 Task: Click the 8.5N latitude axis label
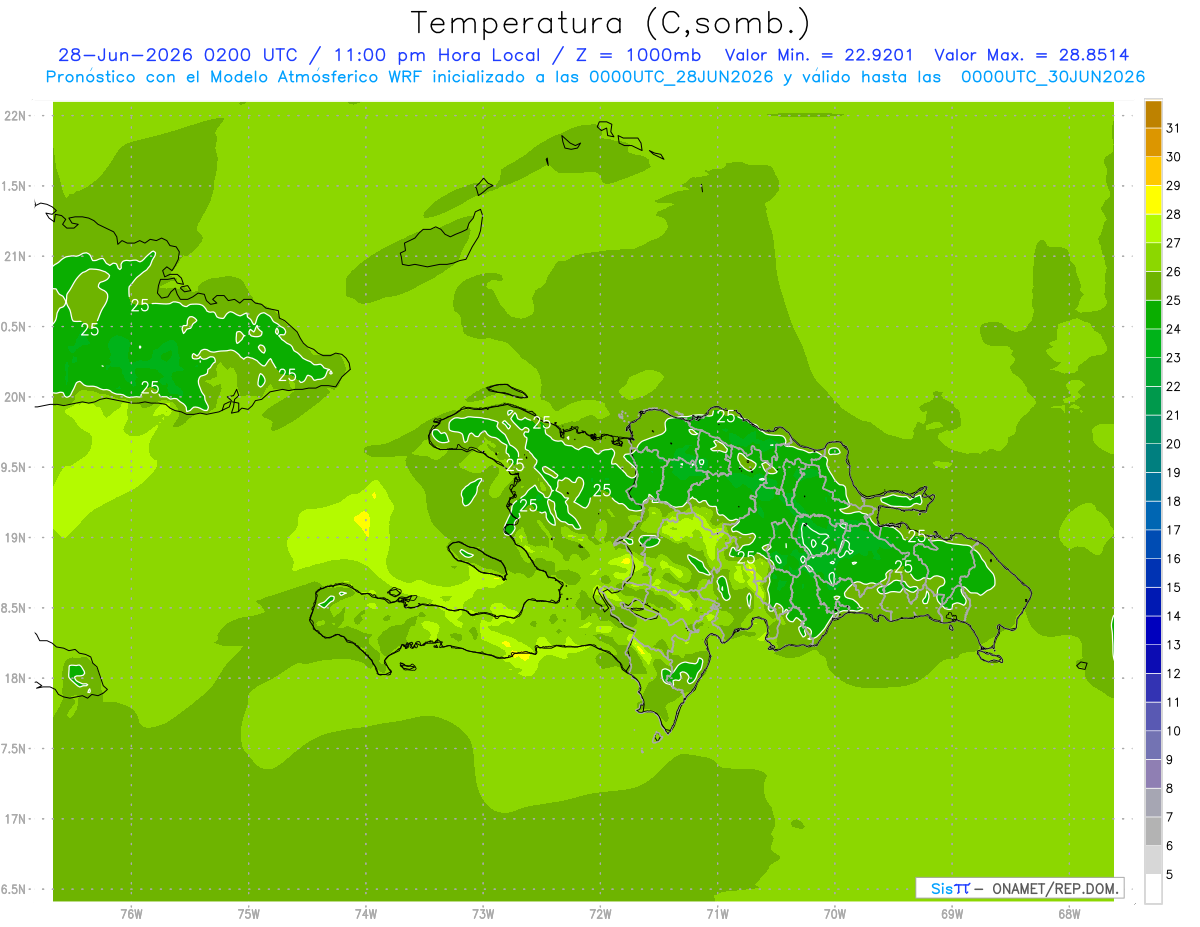click(15, 608)
